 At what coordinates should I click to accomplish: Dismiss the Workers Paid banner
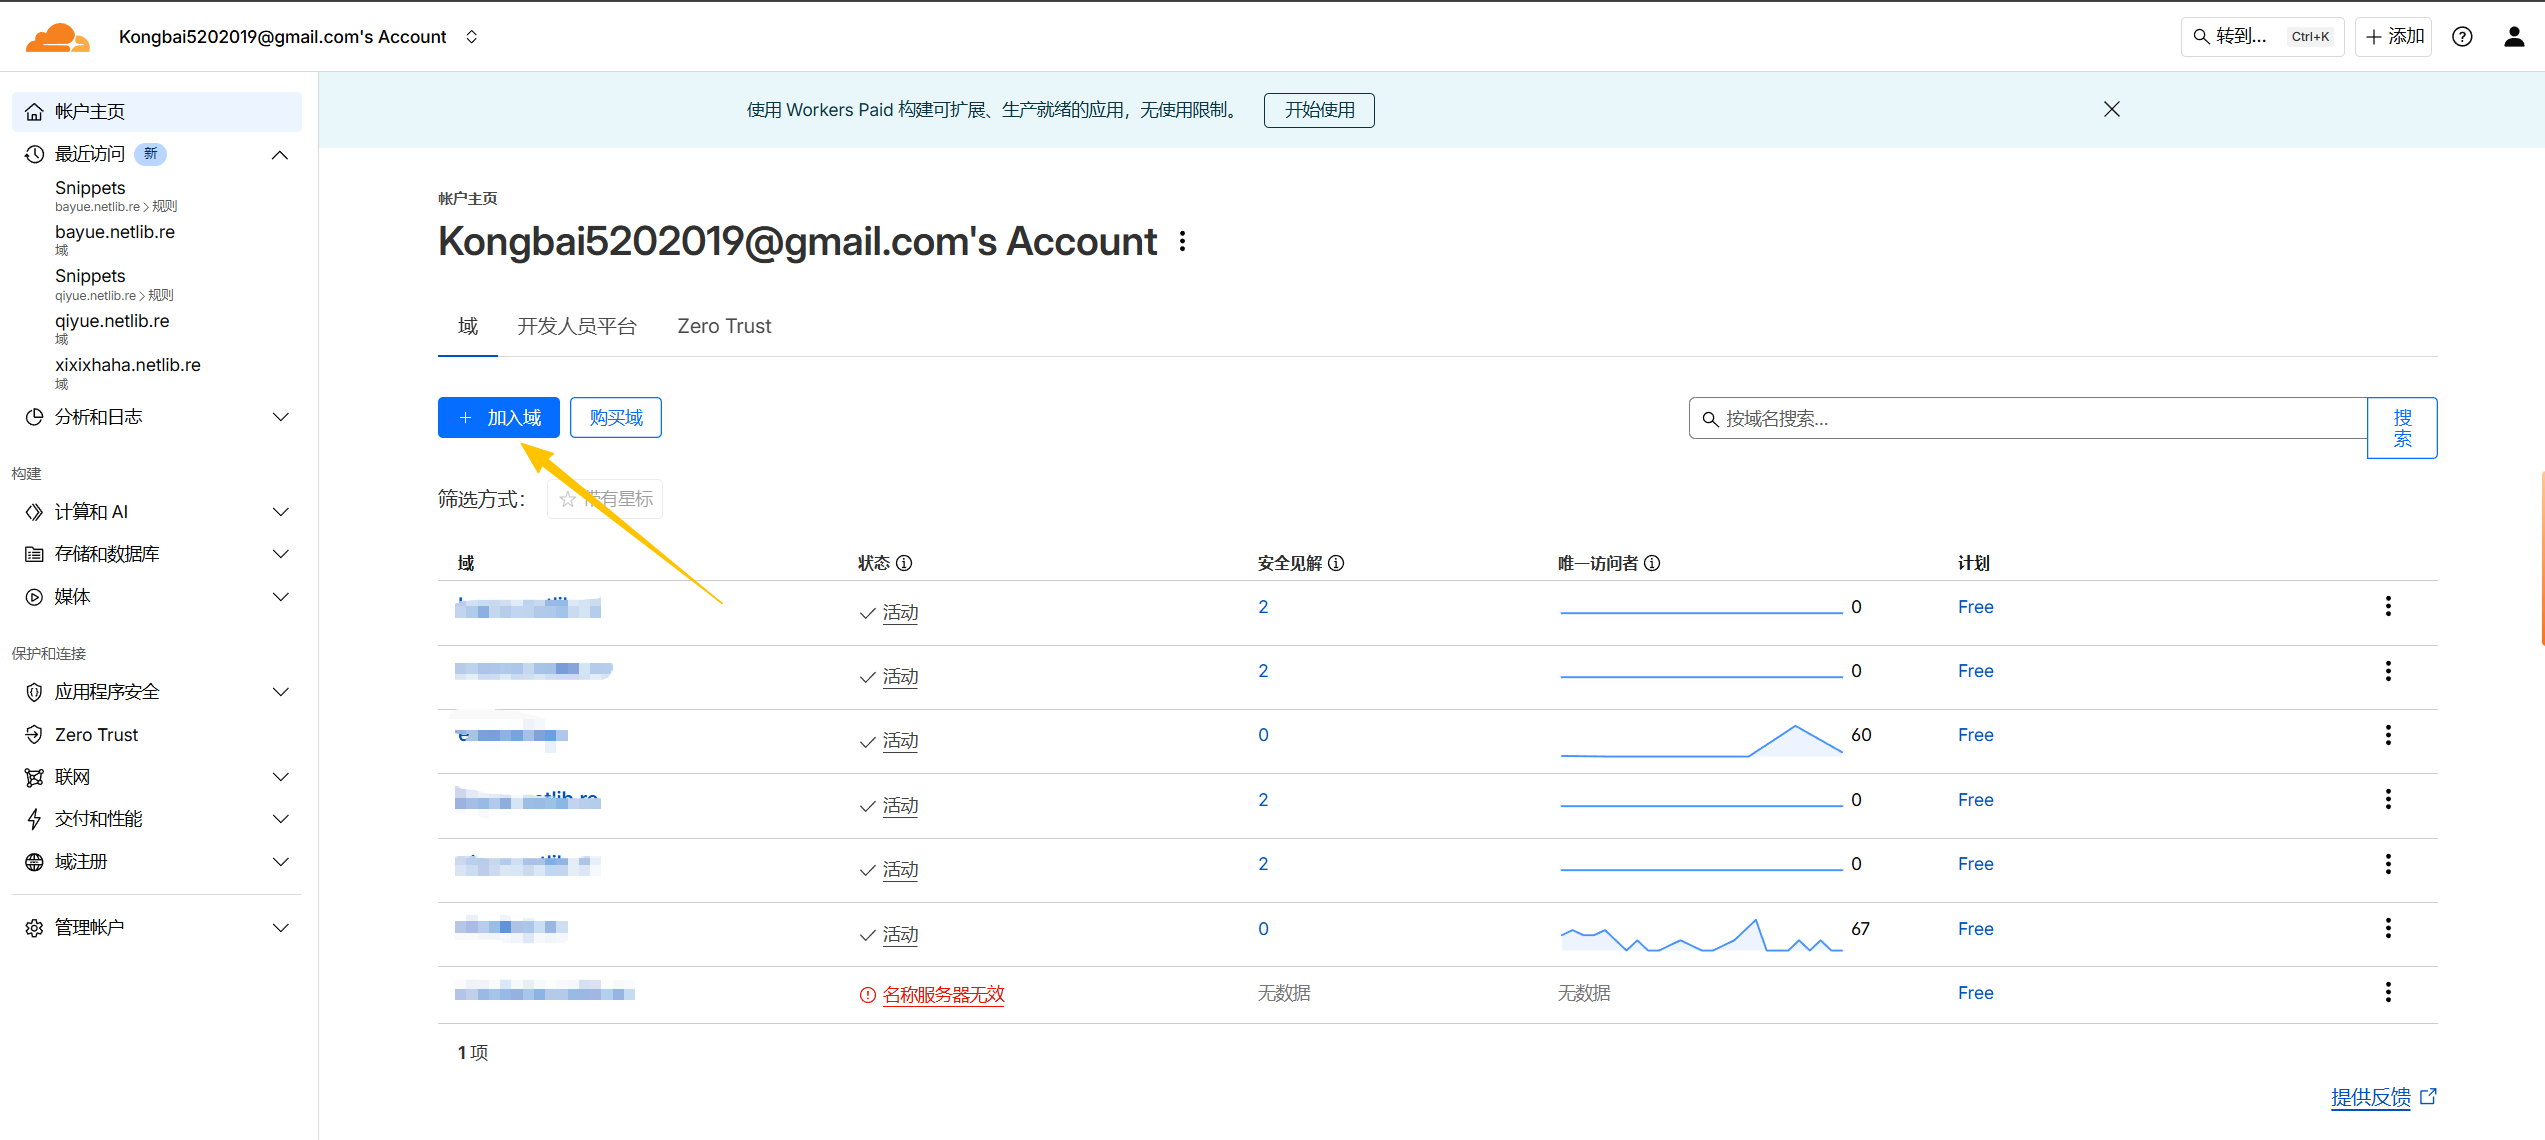pyautogui.click(x=2111, y=109)
